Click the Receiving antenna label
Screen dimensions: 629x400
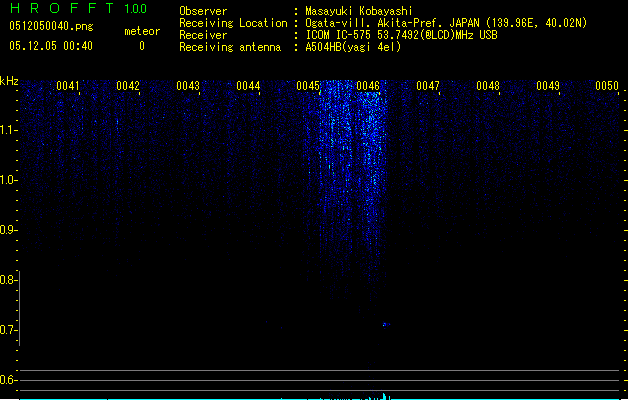[230, 47]
